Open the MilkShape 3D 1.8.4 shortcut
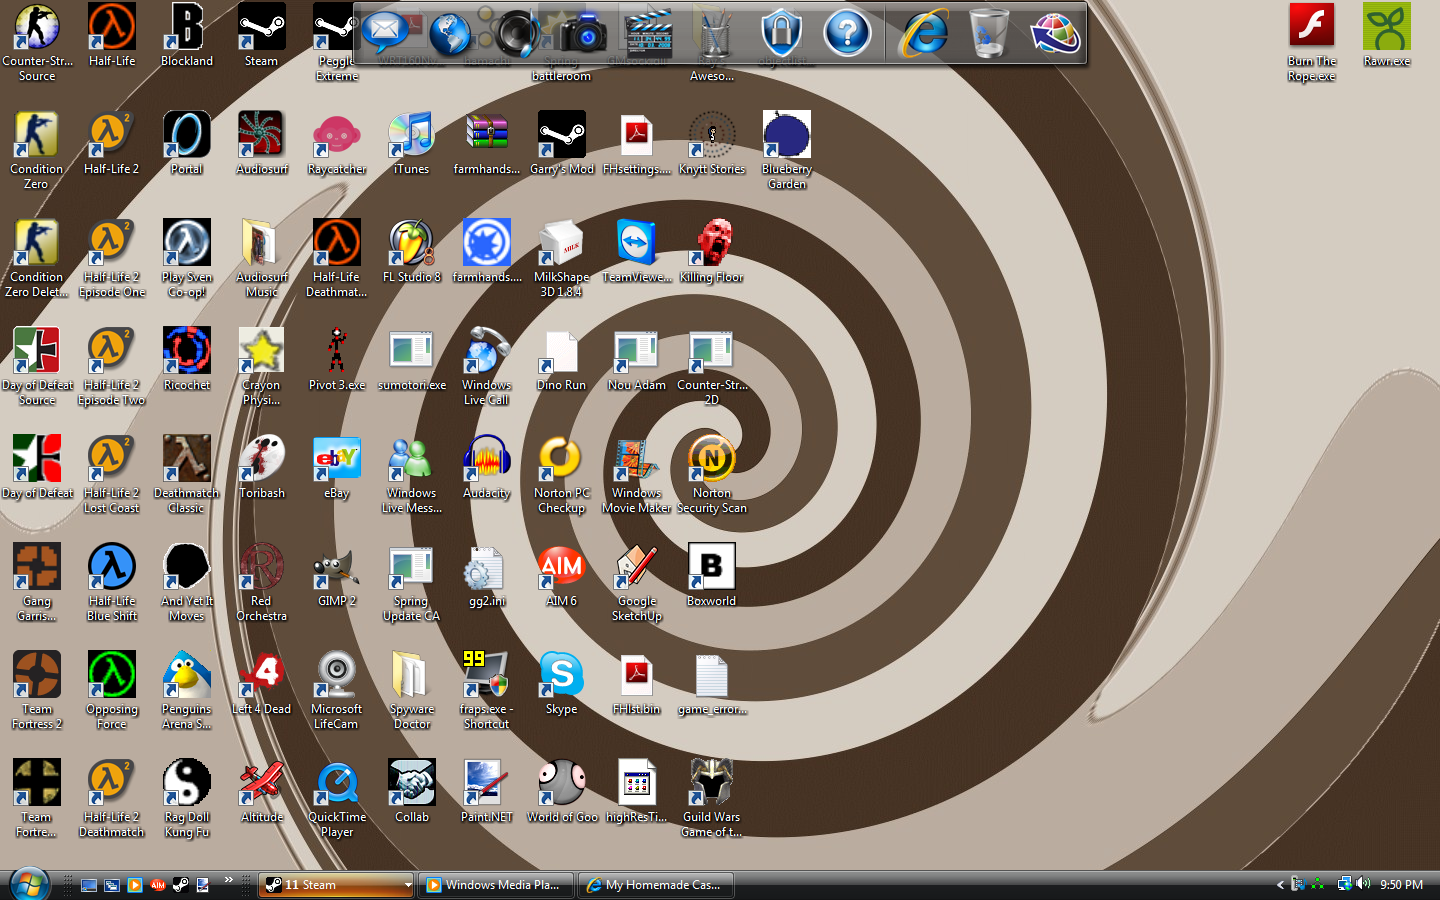 click(x=562, y=258)
